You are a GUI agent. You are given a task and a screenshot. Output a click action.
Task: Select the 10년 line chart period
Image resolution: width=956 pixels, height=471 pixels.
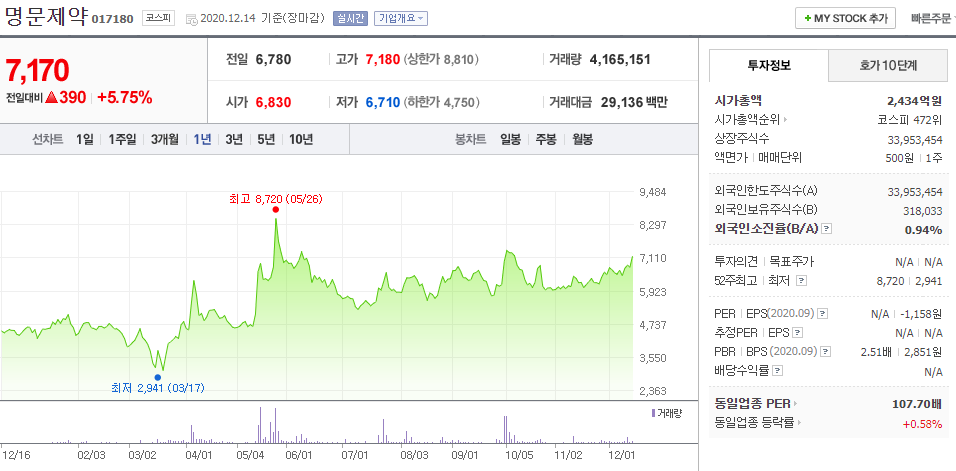(x=301, y=140)
